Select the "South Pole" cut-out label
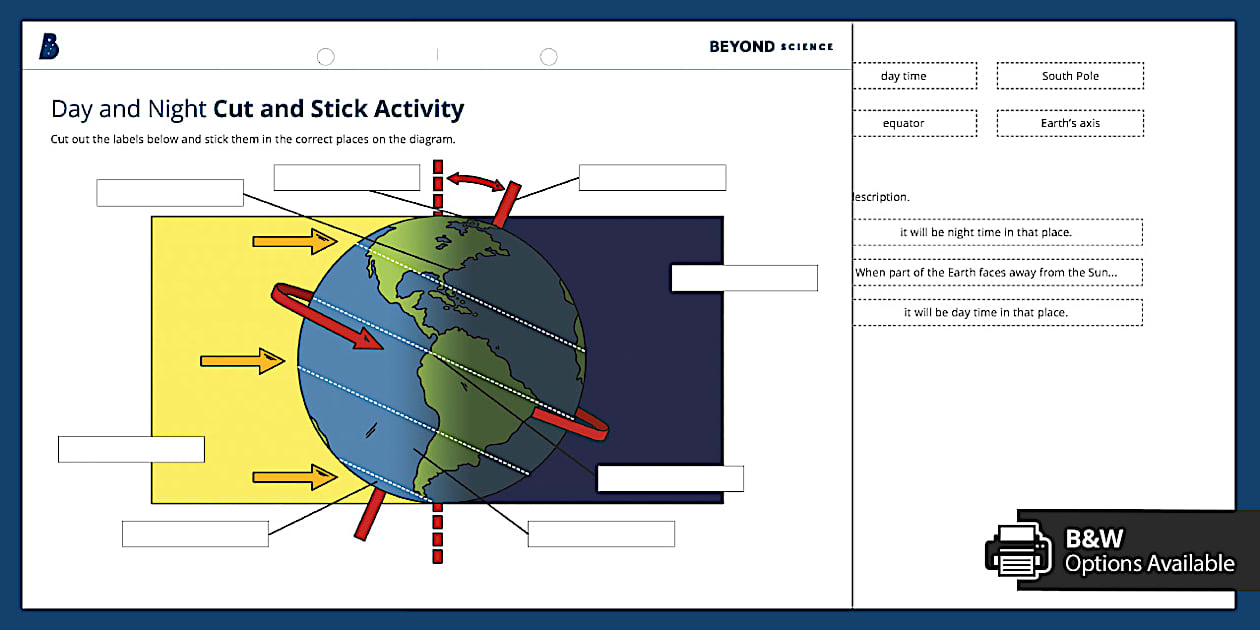Viewport: 1260px width, 630px height. coord(1069,75)
